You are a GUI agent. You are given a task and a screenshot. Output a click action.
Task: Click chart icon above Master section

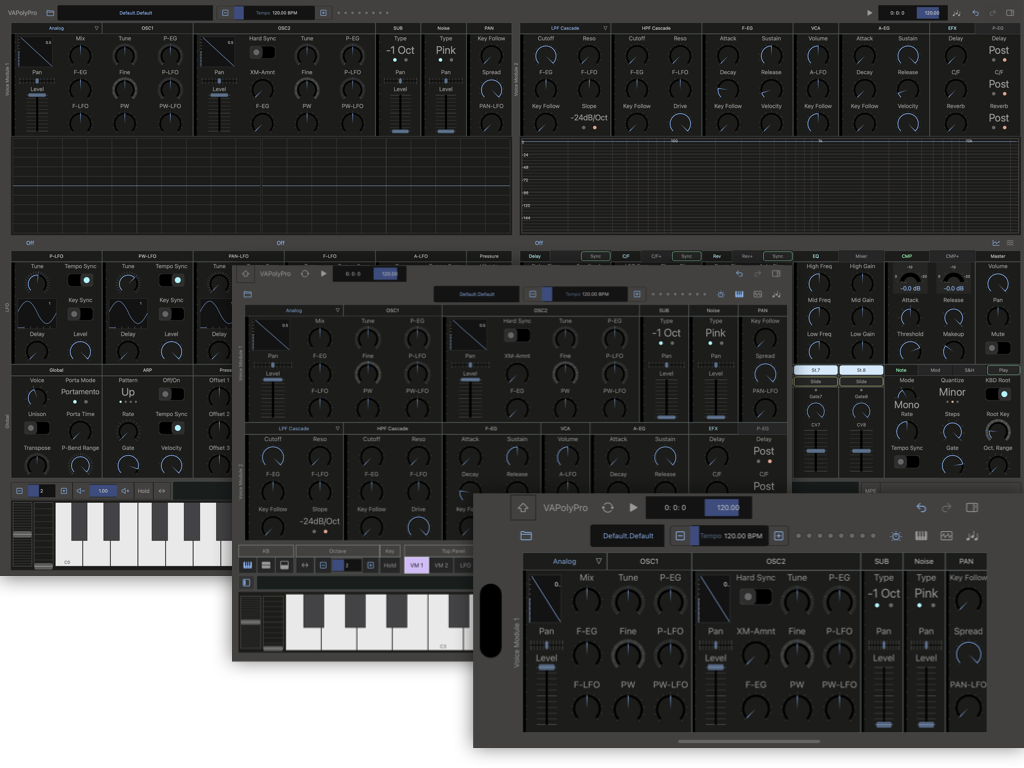point(996,243)
